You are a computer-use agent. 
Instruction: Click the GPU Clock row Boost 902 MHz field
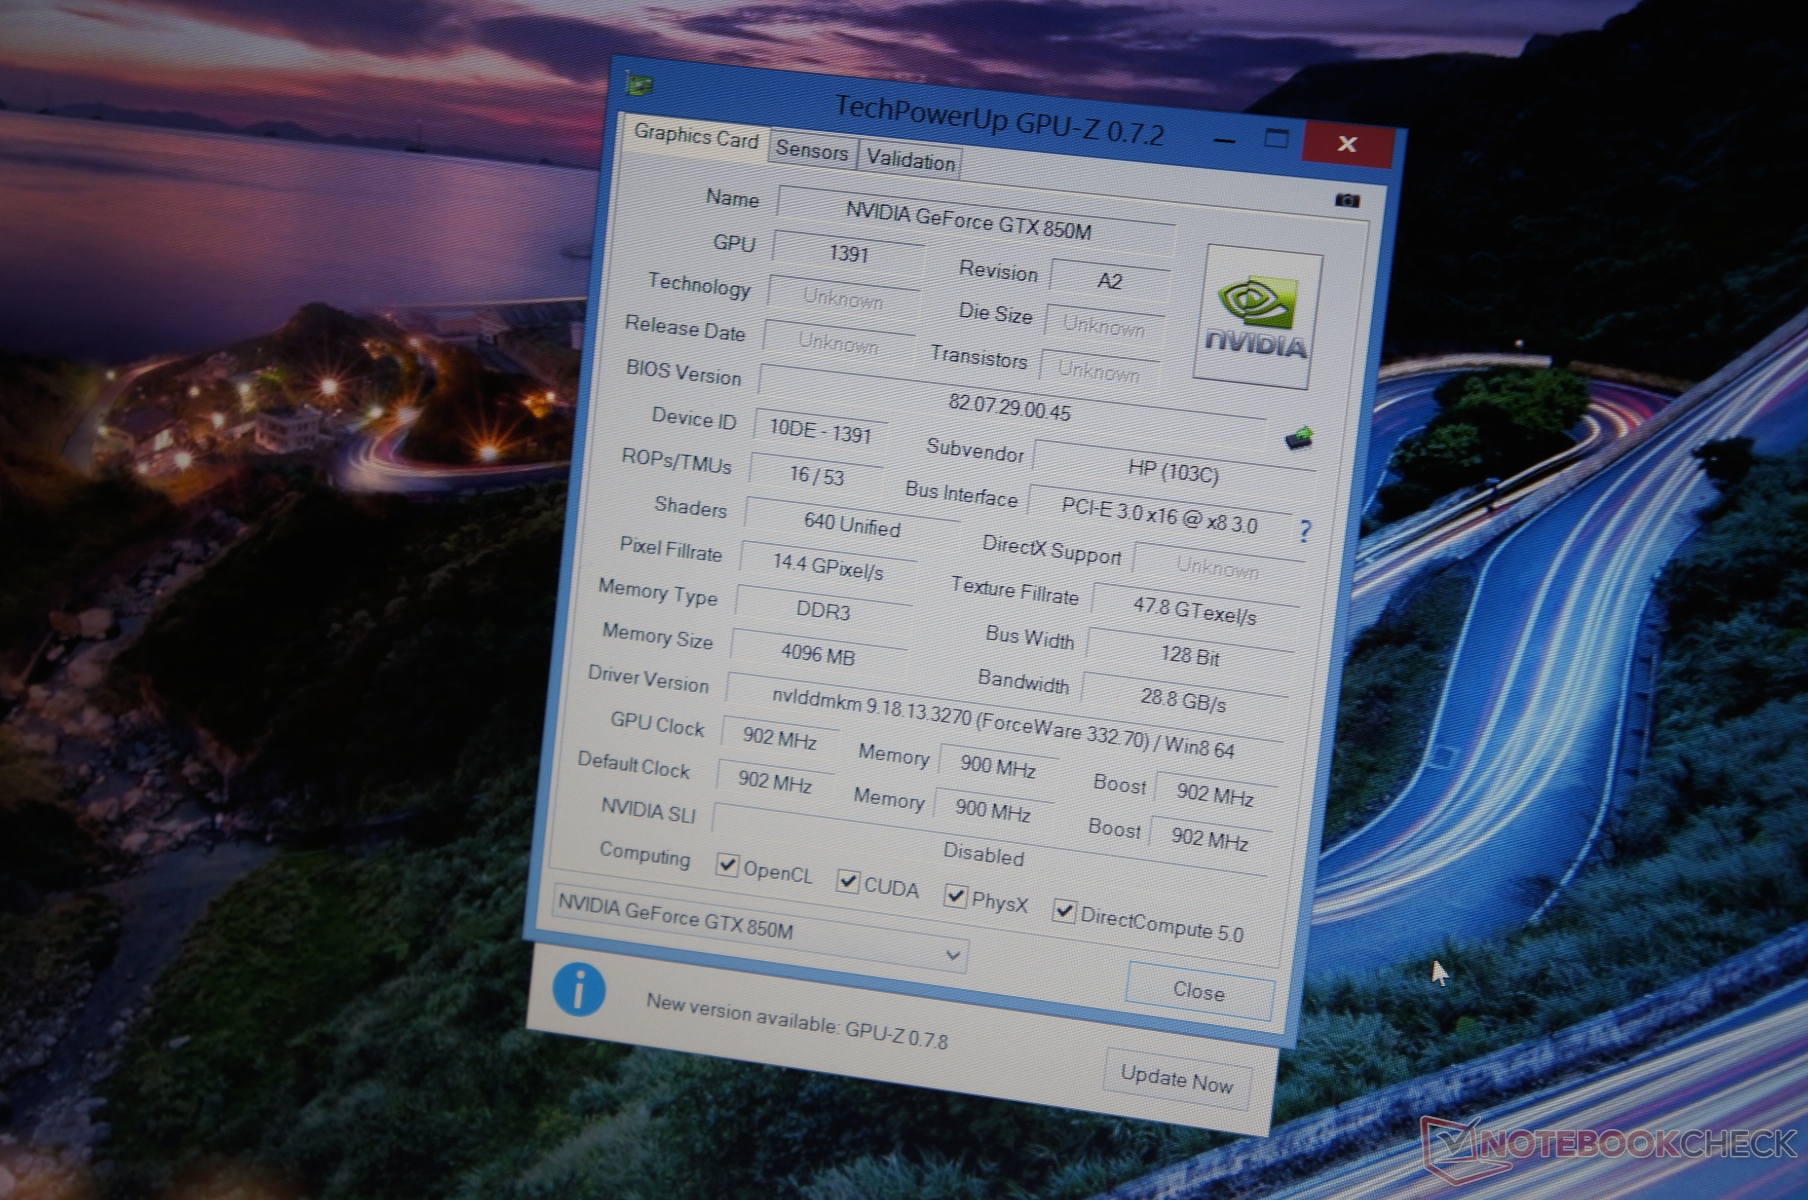pyautogui.click(x=1214, y=794)
